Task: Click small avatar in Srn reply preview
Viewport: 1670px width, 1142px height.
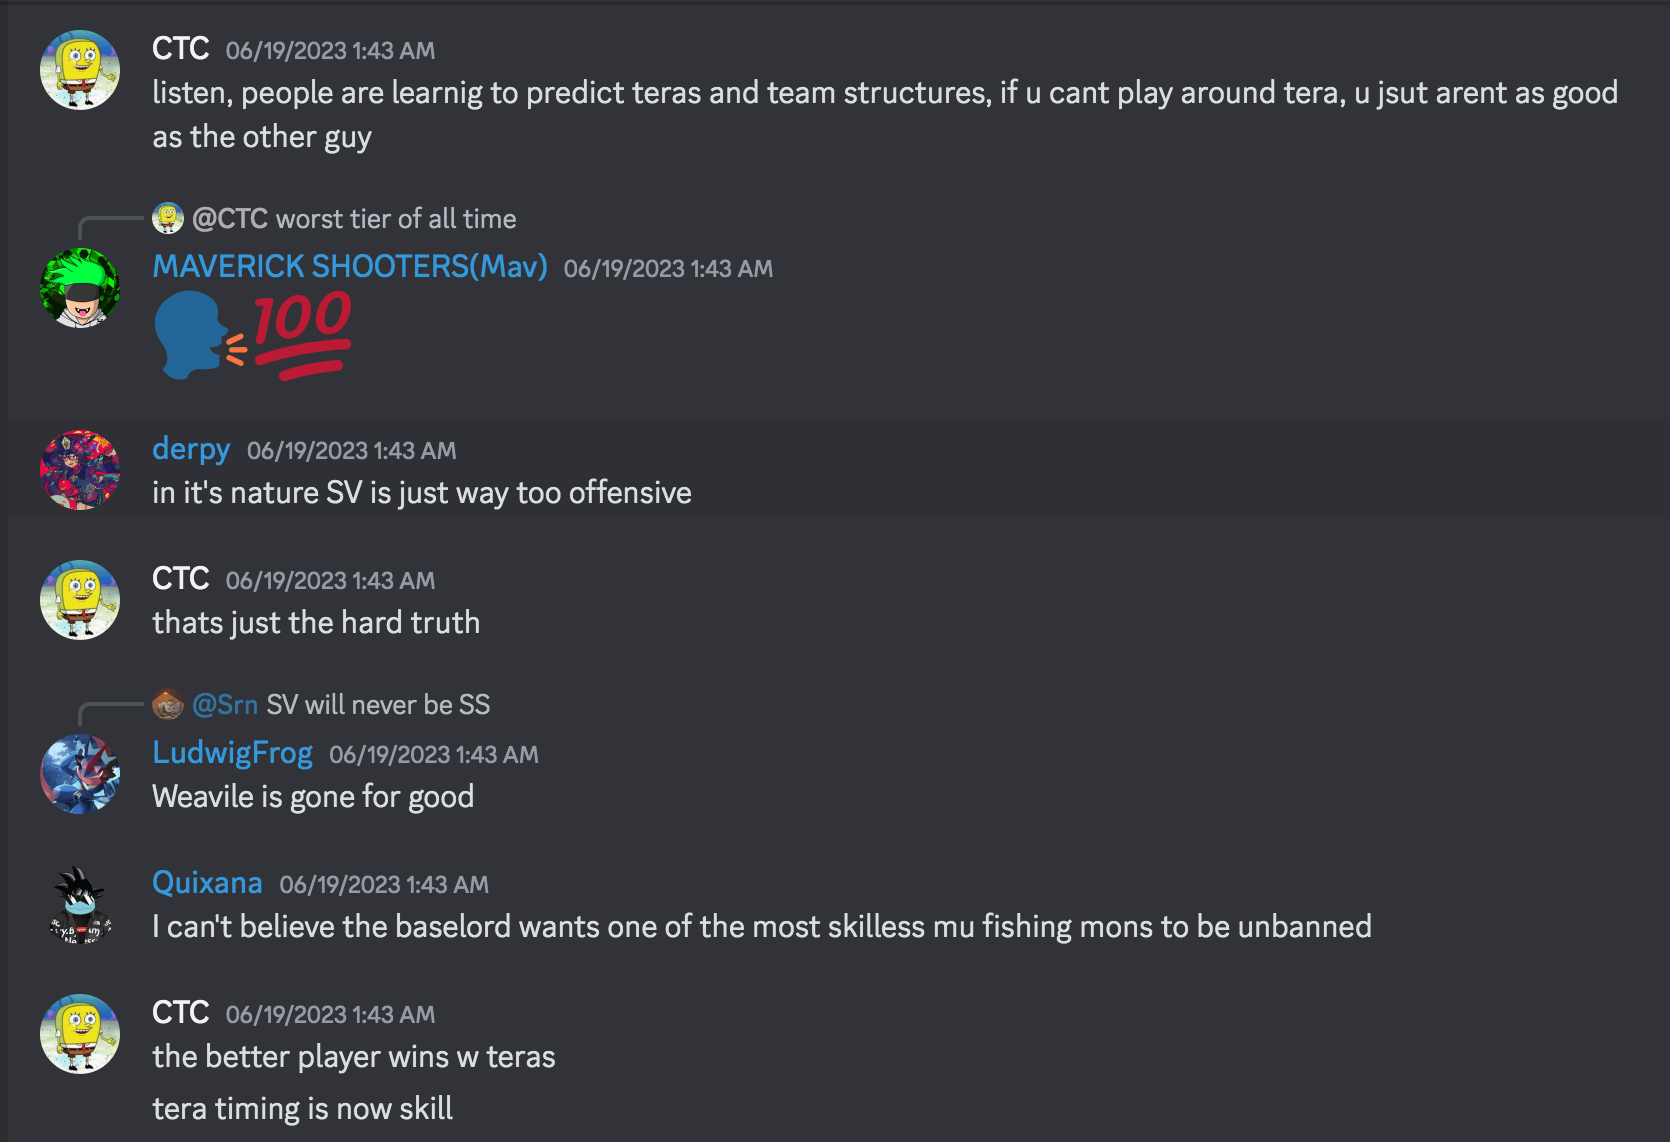Action: coord(168,705)
